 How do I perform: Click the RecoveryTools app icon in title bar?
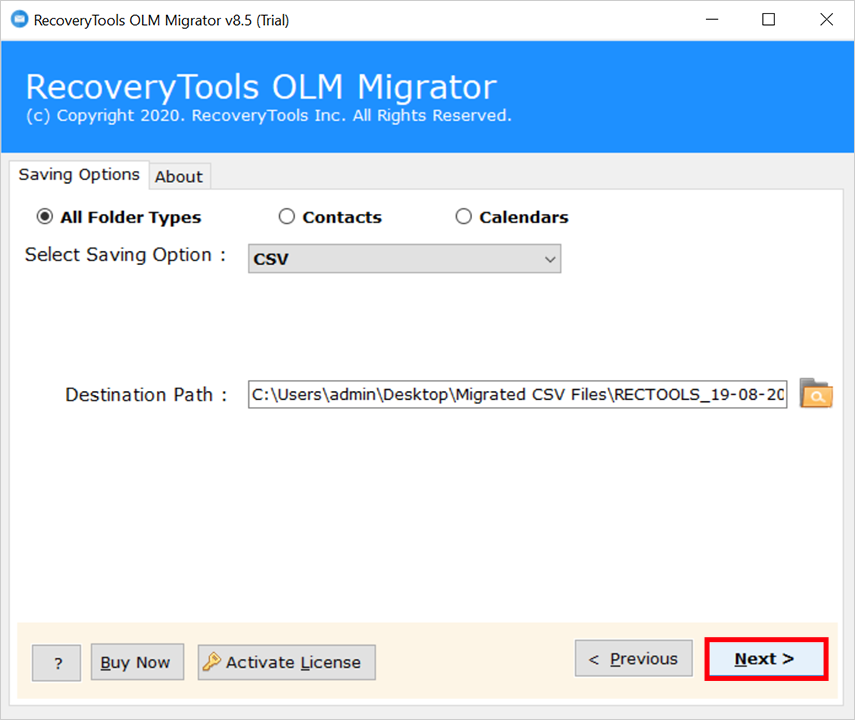(x=19, y=20)
